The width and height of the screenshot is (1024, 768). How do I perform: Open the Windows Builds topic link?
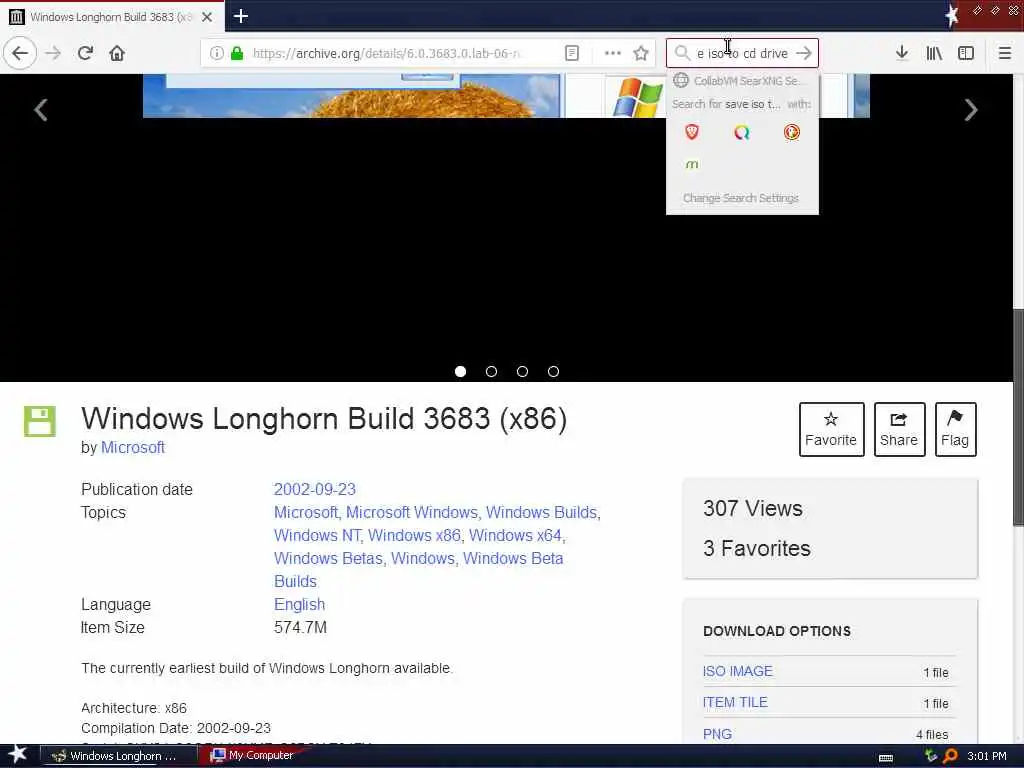(541, 512)
